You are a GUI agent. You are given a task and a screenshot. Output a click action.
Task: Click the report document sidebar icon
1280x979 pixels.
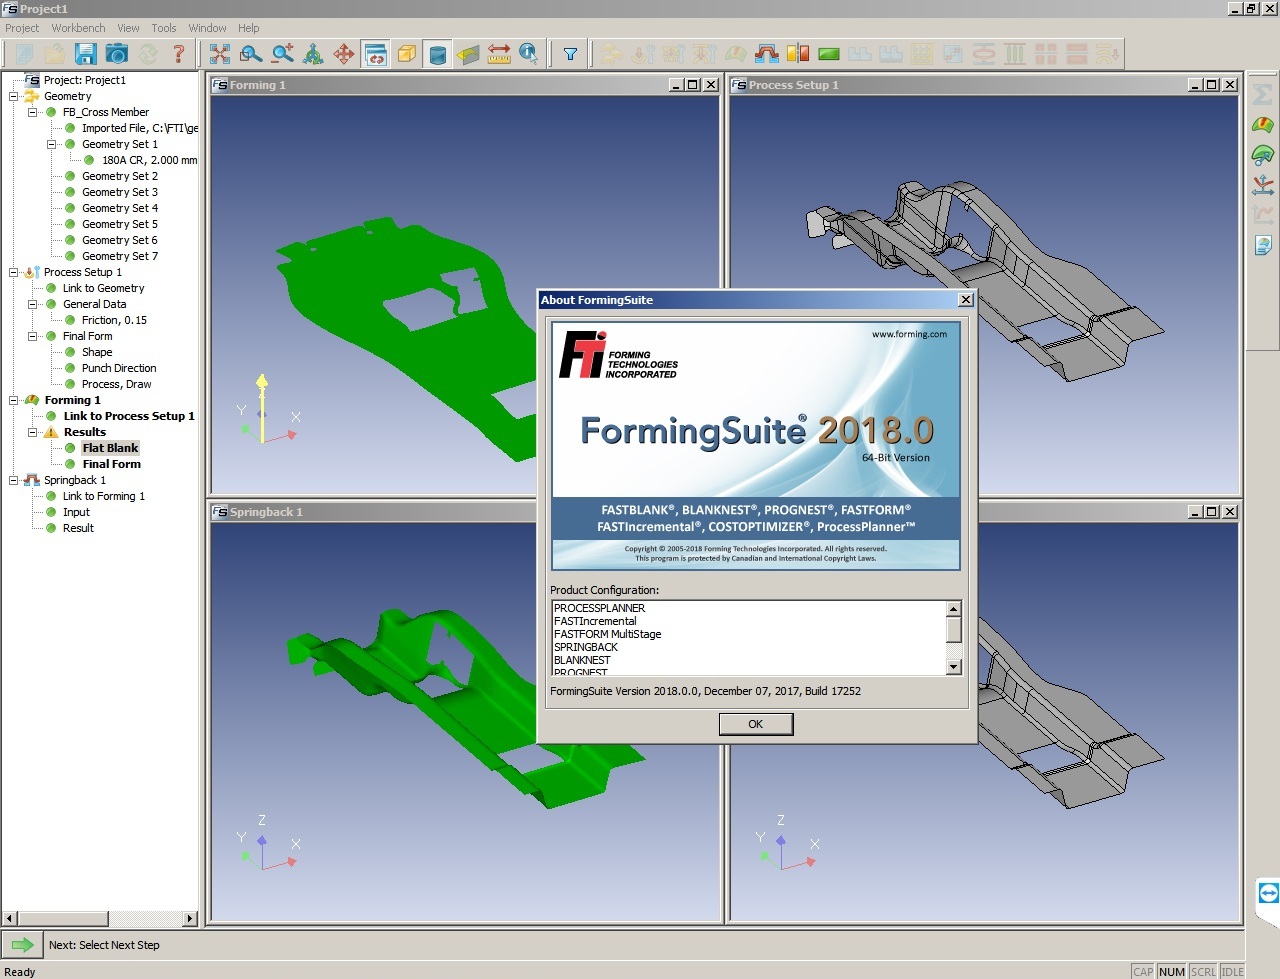tap(1263, 245)
